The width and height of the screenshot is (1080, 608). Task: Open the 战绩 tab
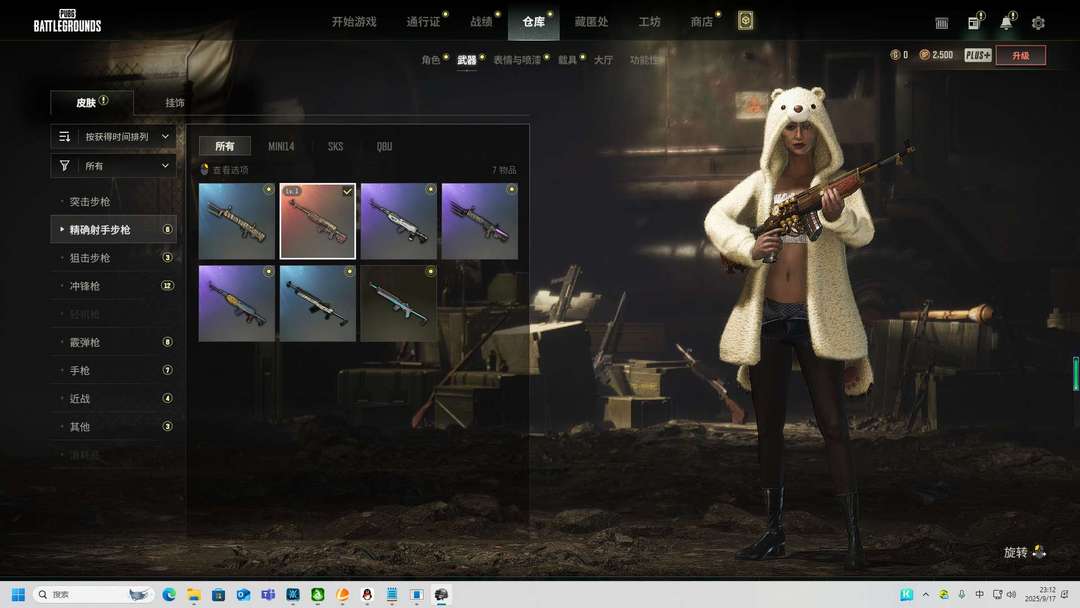click(x=481, y=22)
